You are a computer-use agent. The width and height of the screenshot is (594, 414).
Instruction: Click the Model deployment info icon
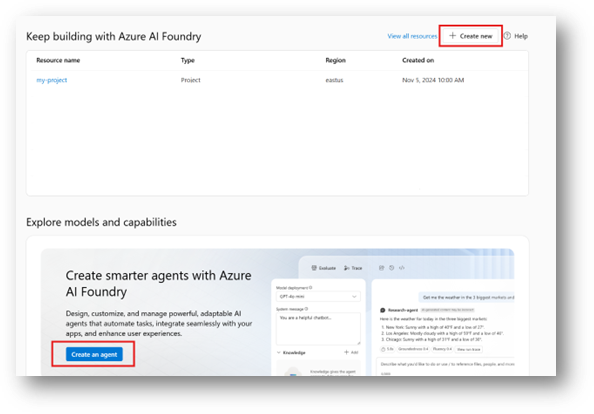311,287
